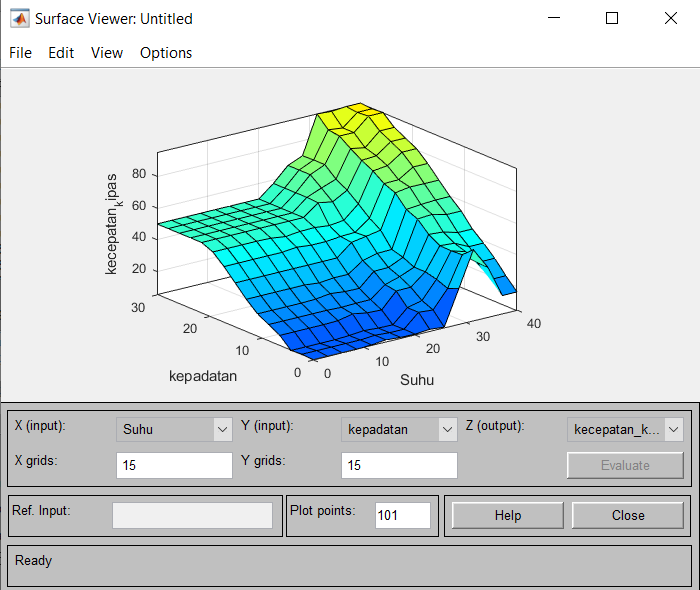Click the Z (output): label
The width and height of the screenshot is (700, 590).
tap(495, 425)
